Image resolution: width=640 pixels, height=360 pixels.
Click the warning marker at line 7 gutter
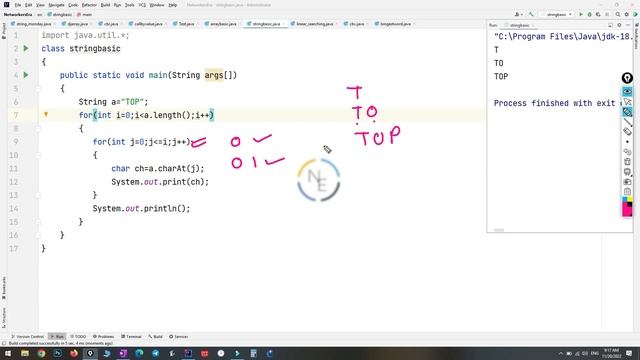[x=46, y=115]
